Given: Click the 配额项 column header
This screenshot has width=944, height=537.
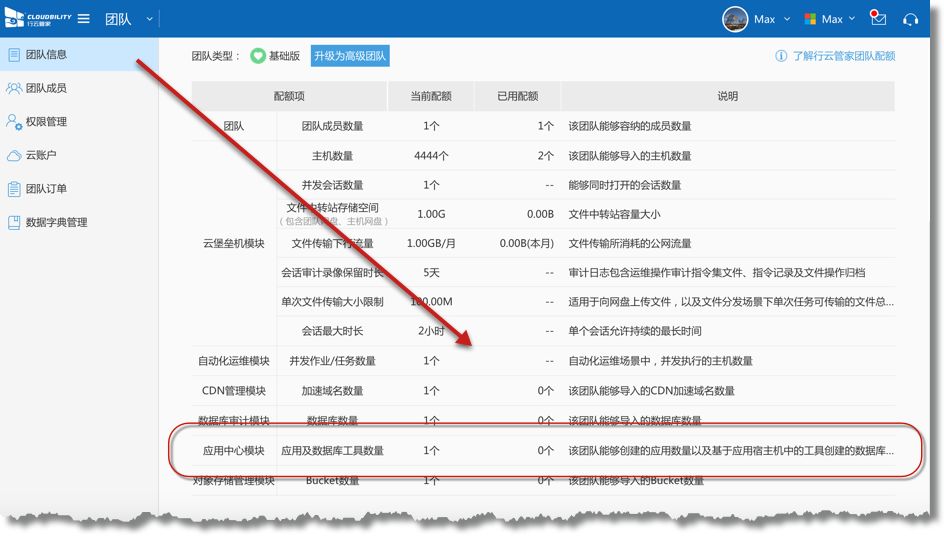Looking at the screenshot, I should [289, 96].
